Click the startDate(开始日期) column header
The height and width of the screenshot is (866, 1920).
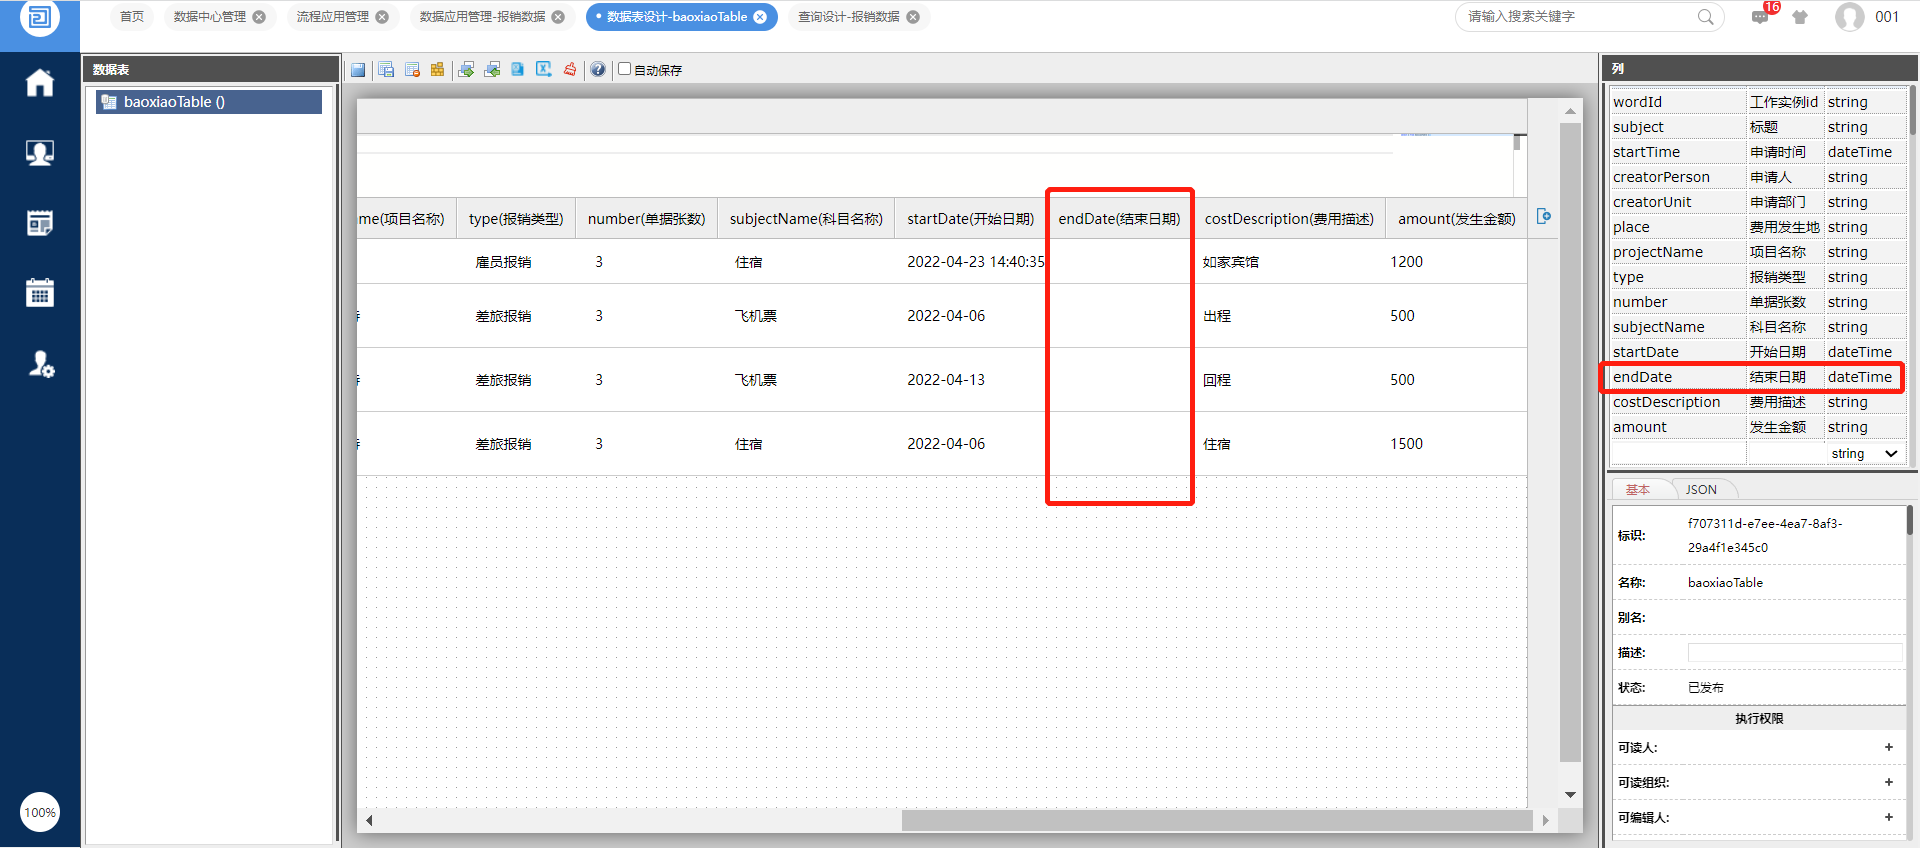(970, 219)
